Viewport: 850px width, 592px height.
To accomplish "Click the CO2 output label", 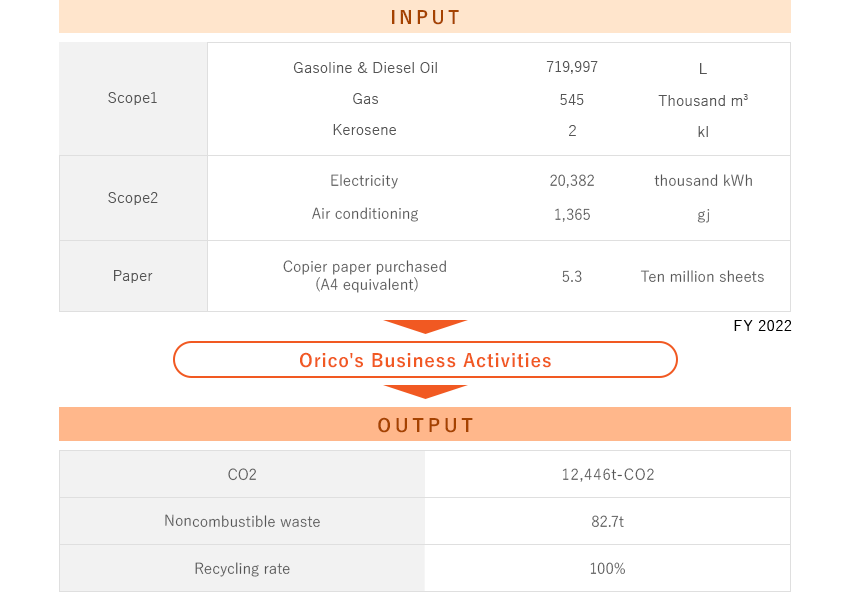I will pyautogui.click(x=242, y=474).
